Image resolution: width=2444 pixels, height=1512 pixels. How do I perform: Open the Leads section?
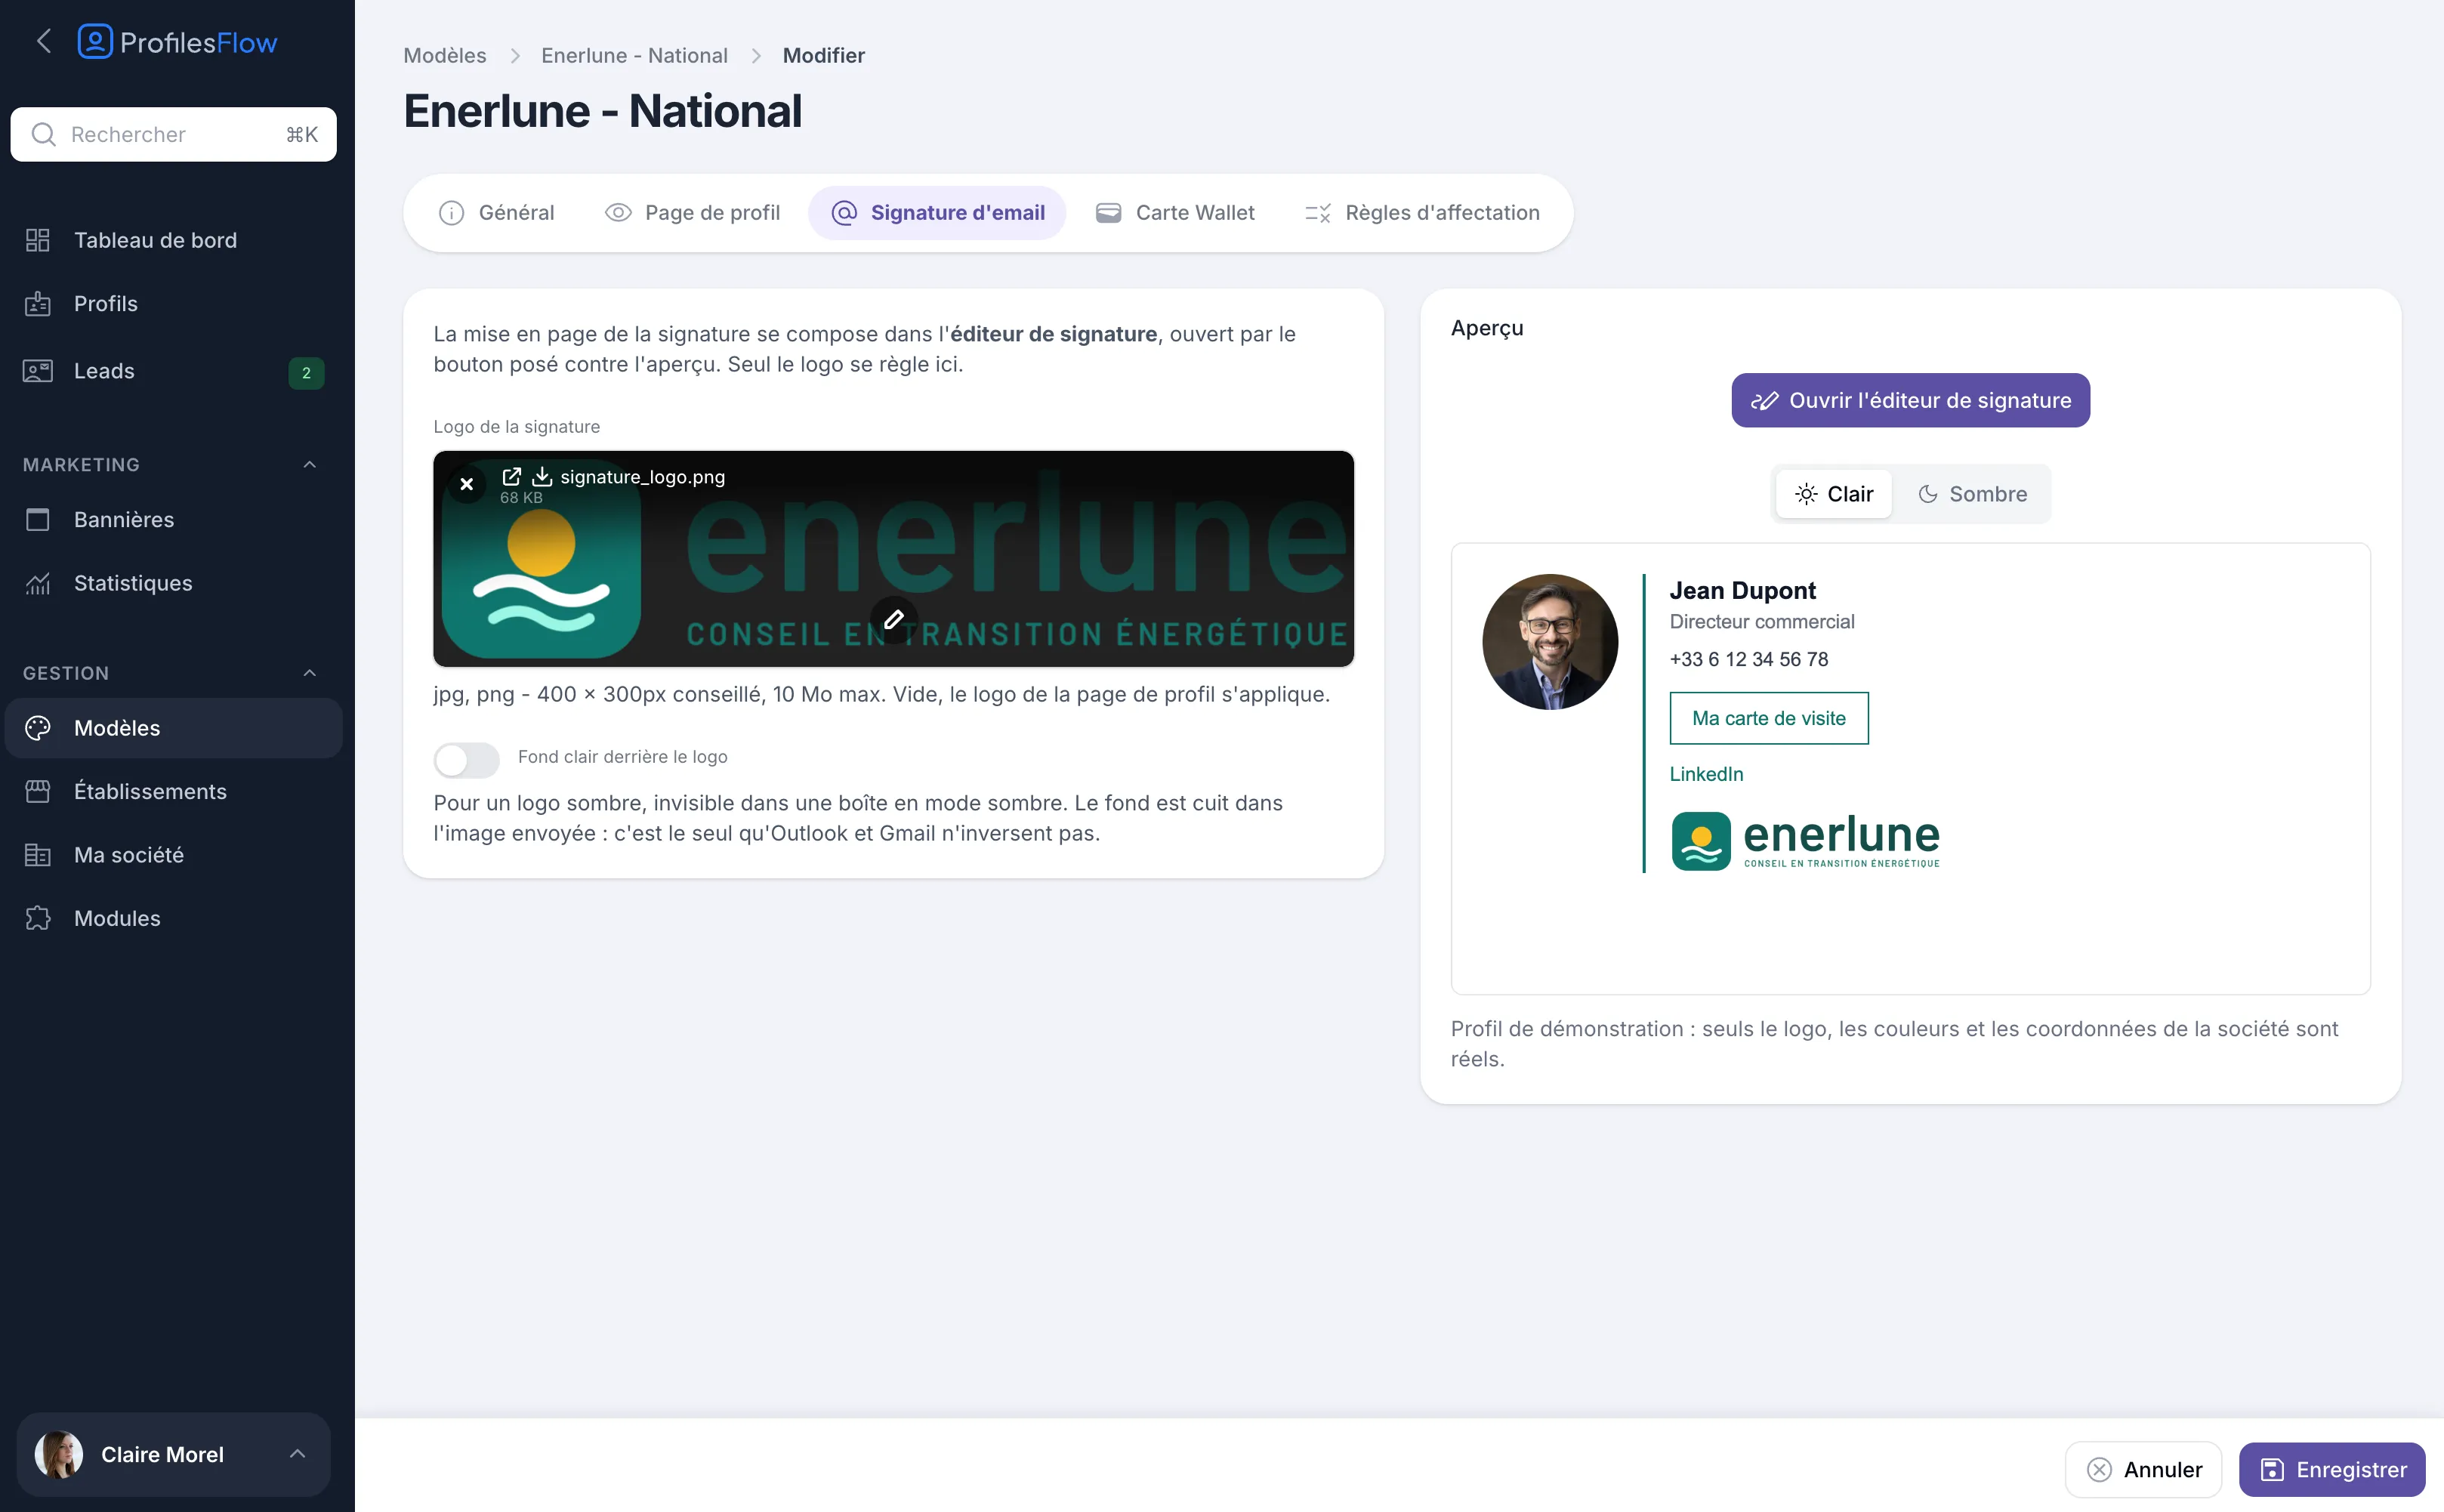(174, 371)
